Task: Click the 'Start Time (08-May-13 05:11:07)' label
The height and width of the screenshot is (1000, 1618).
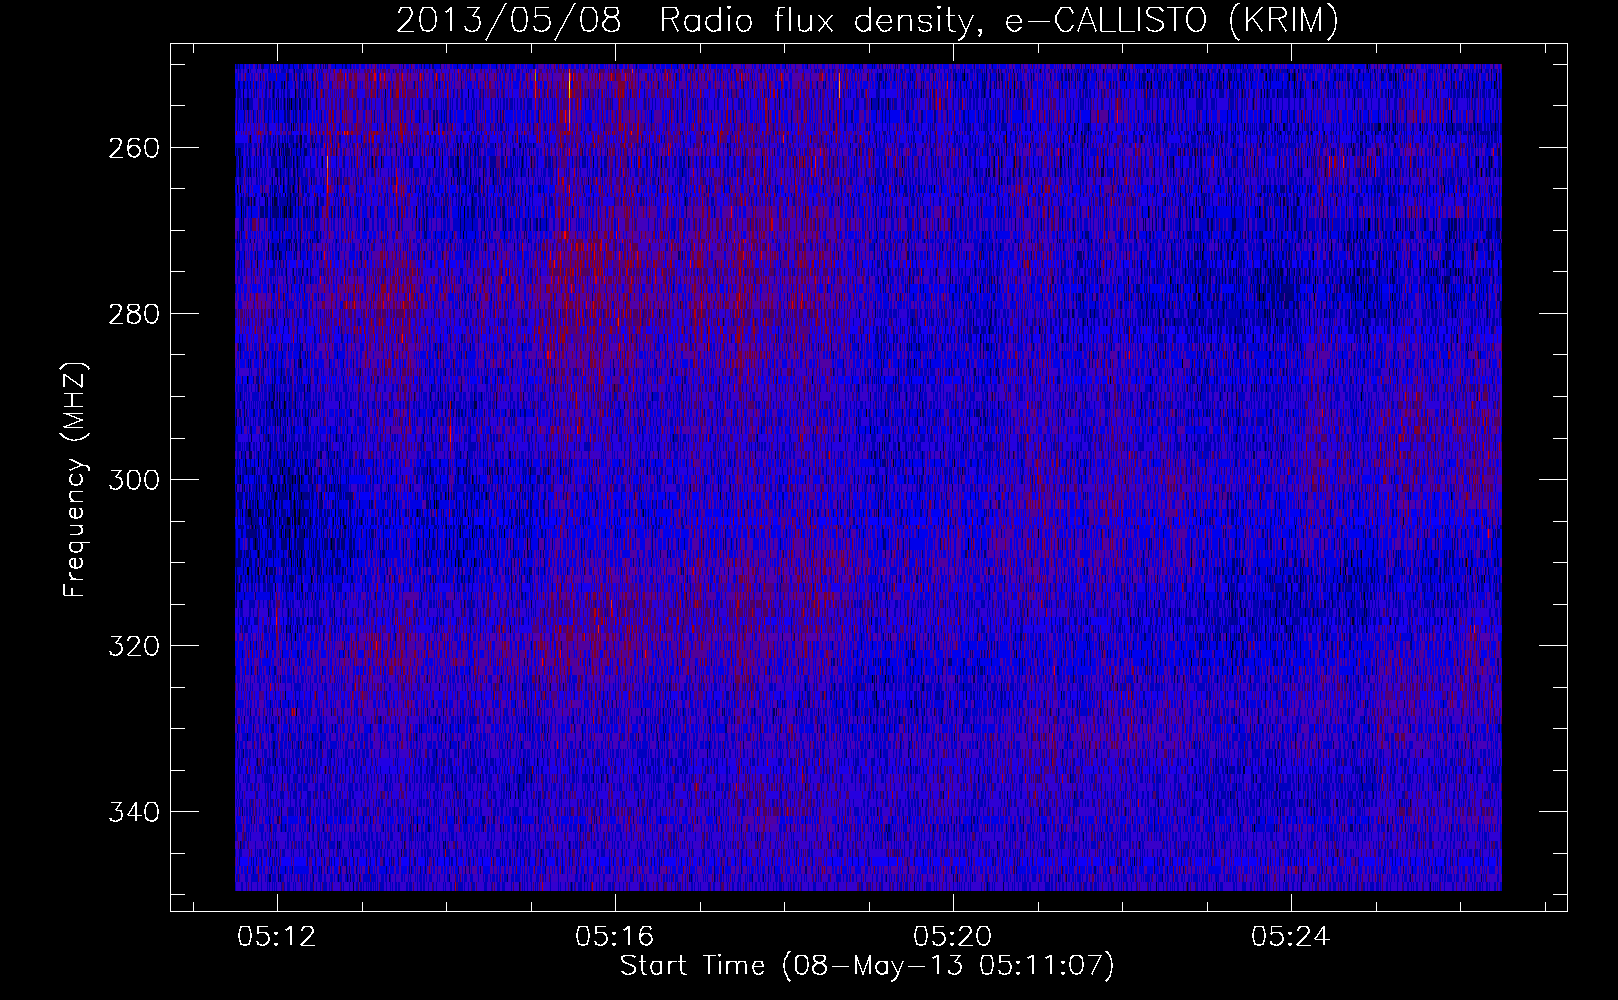Action: 867,966
